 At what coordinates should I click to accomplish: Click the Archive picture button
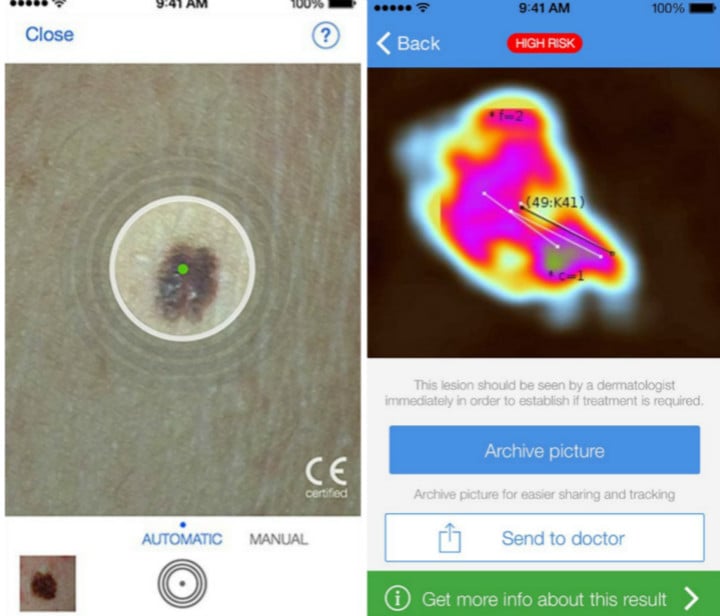[x=545, y=450]
